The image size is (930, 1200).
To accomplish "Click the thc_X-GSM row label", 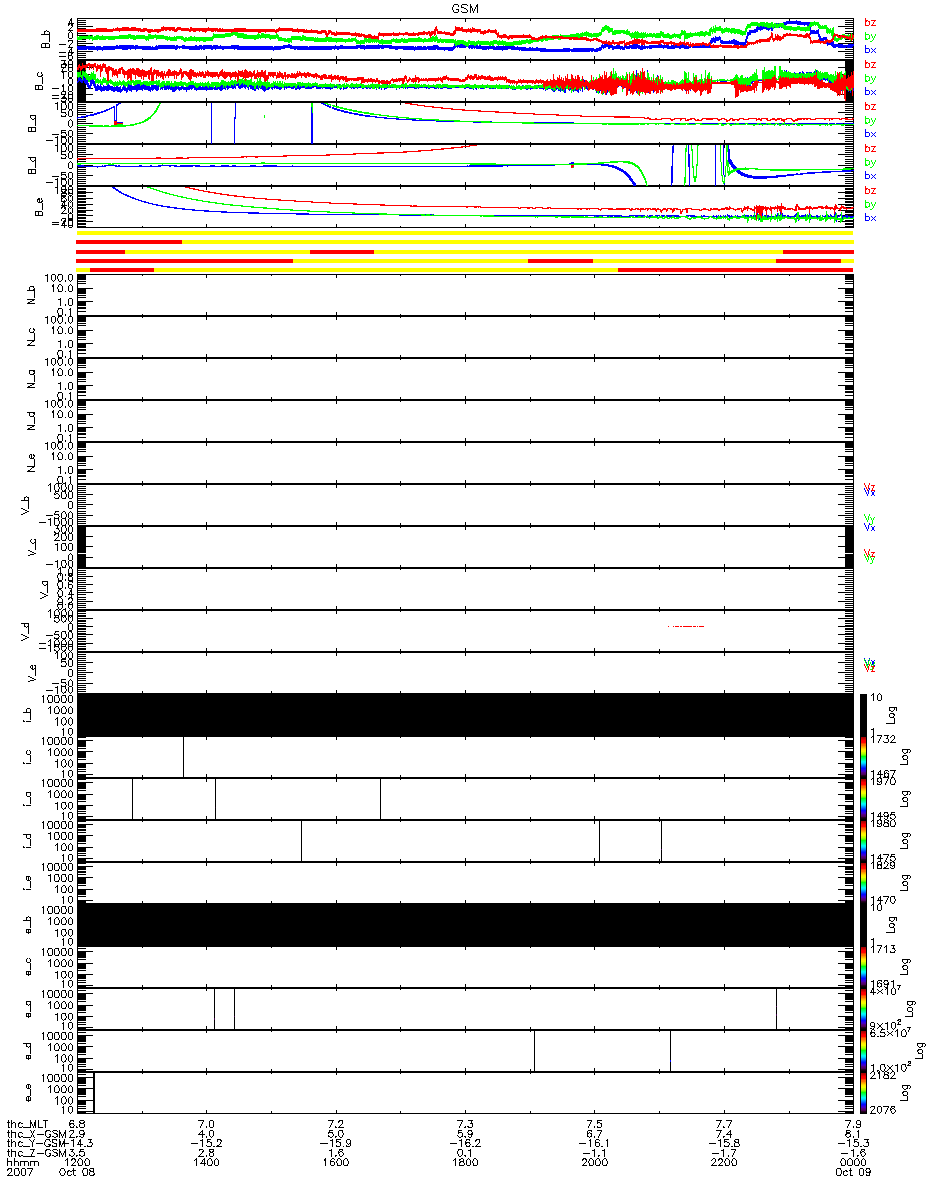I will tap(35, 1134).
